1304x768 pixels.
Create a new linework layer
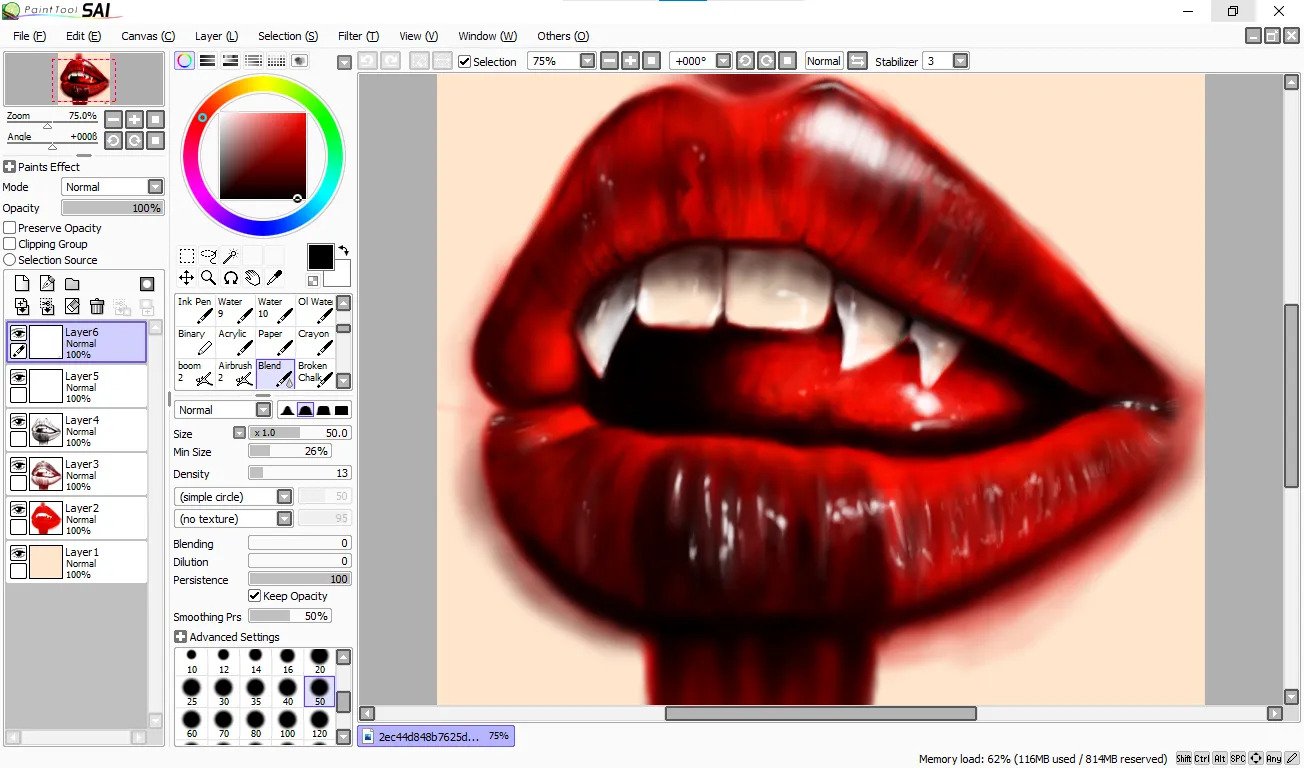[47, 284]
